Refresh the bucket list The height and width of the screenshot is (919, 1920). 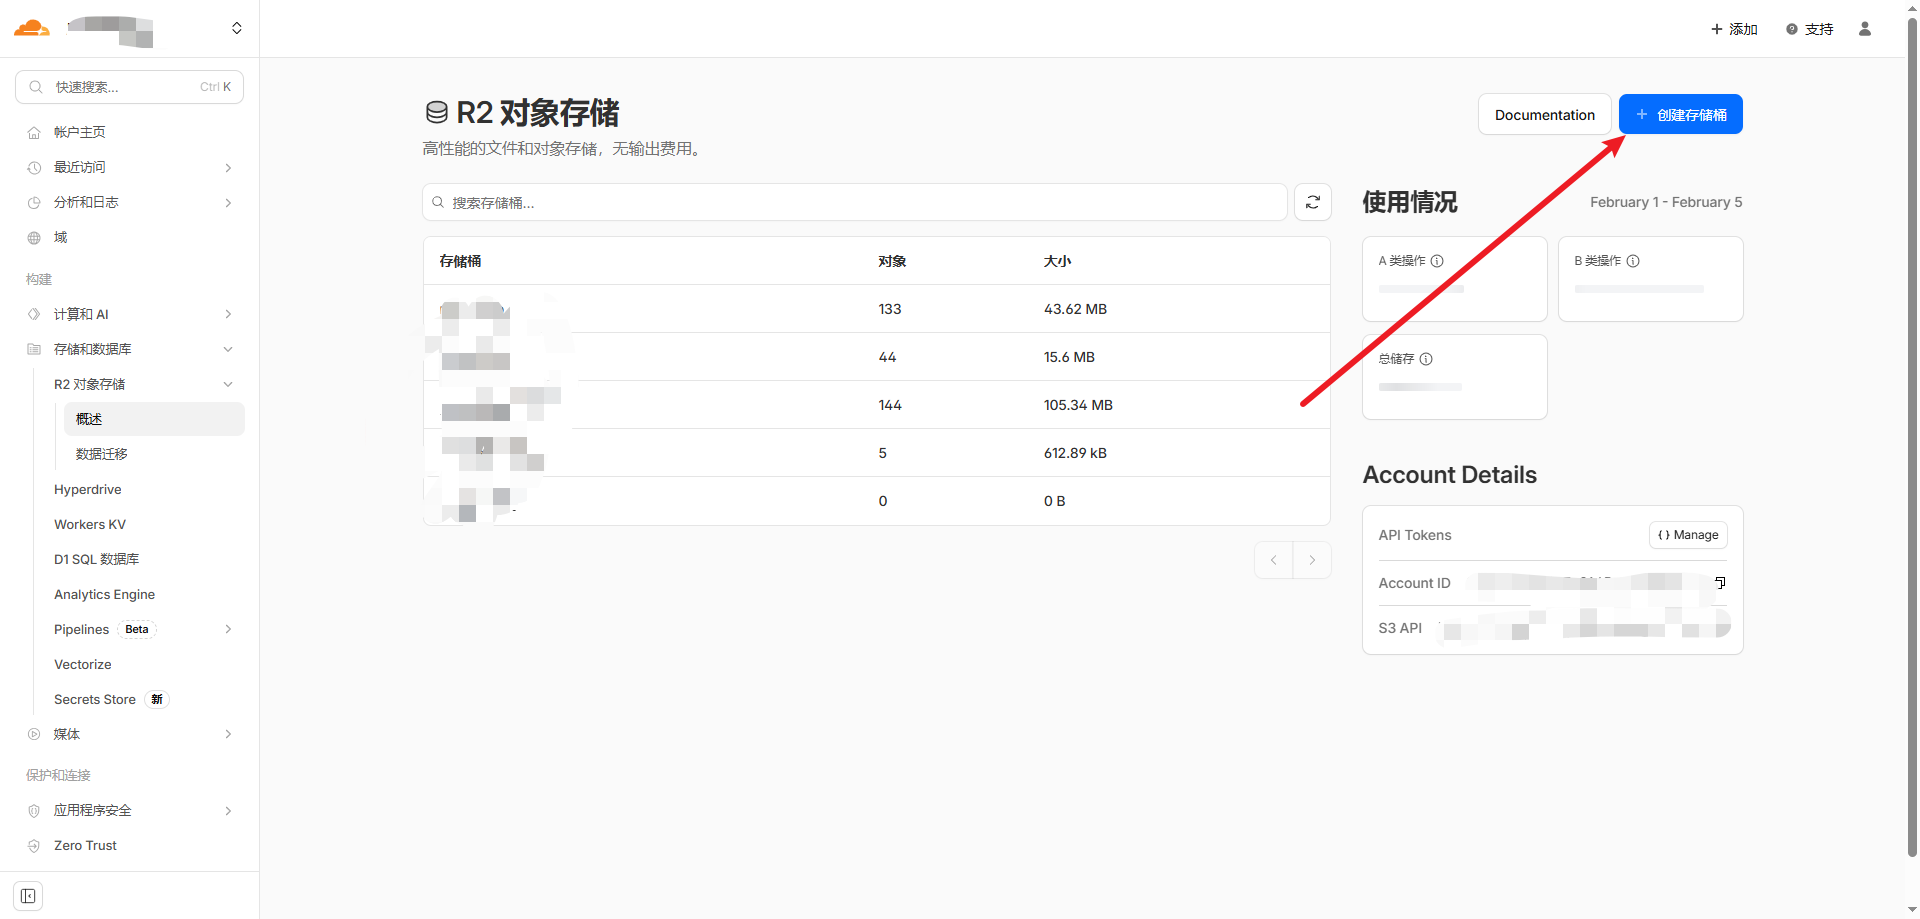(1313, 202)
